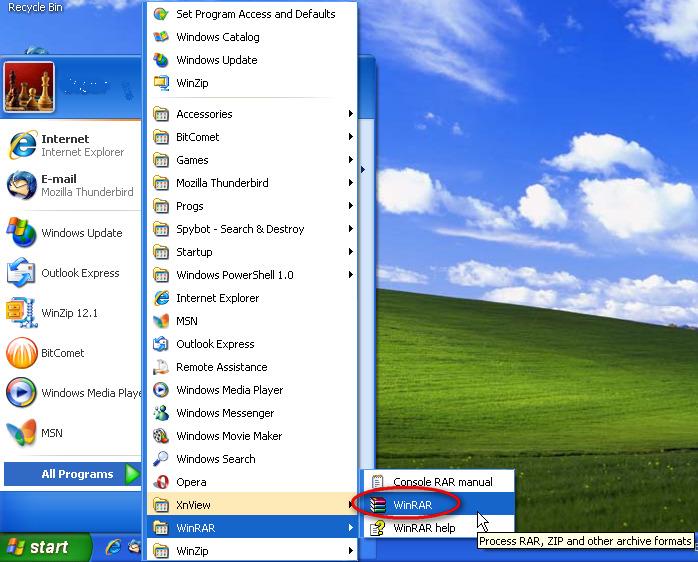Expand Windows PowerShell 1.0 submenu arrow

[351, 275]
